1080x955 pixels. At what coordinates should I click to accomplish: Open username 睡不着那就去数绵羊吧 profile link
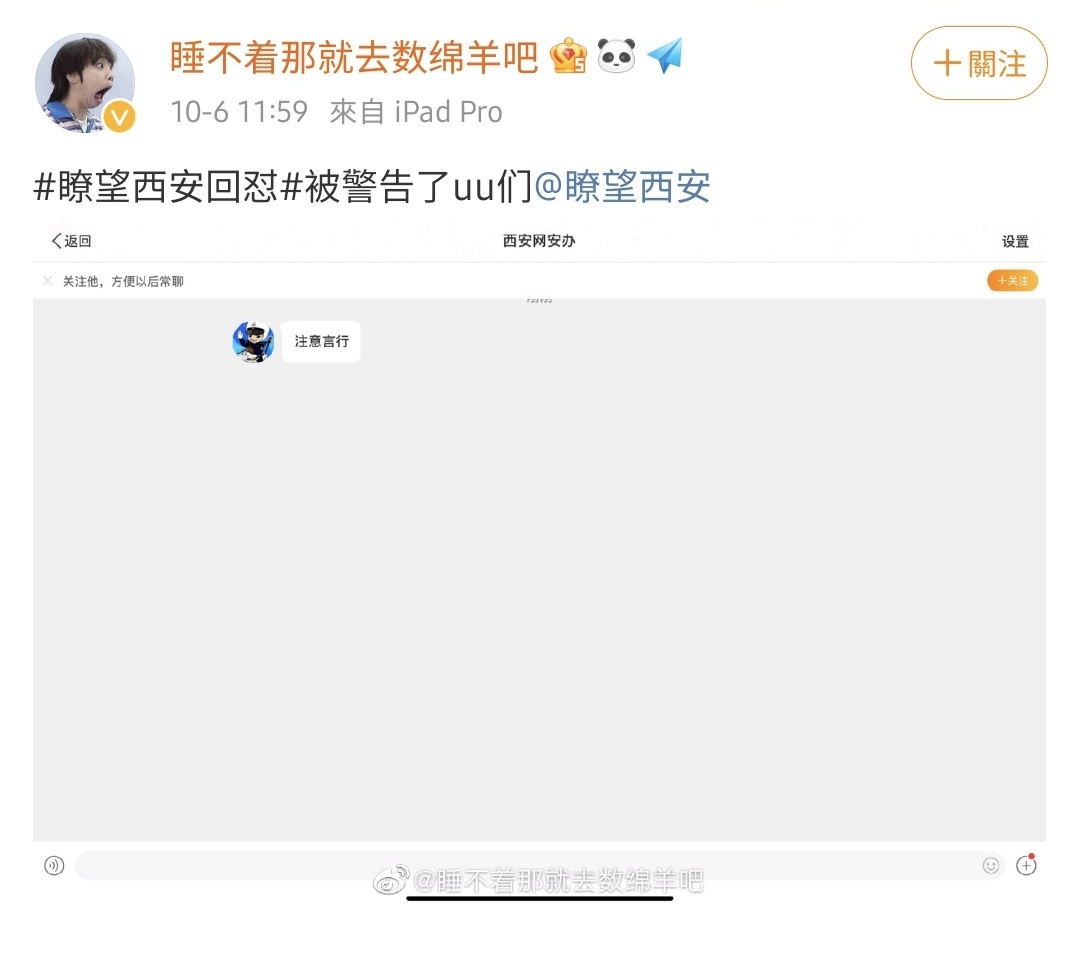[354, 57]
